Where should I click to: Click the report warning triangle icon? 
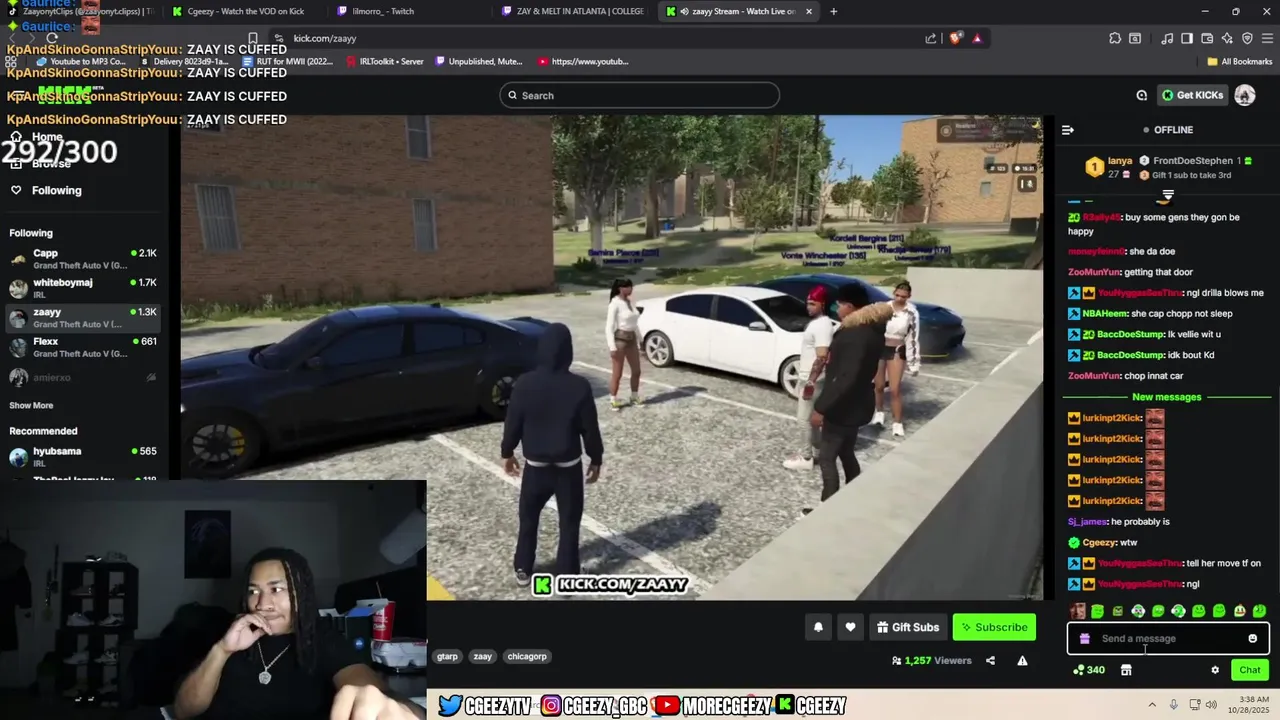(1022, 660)
